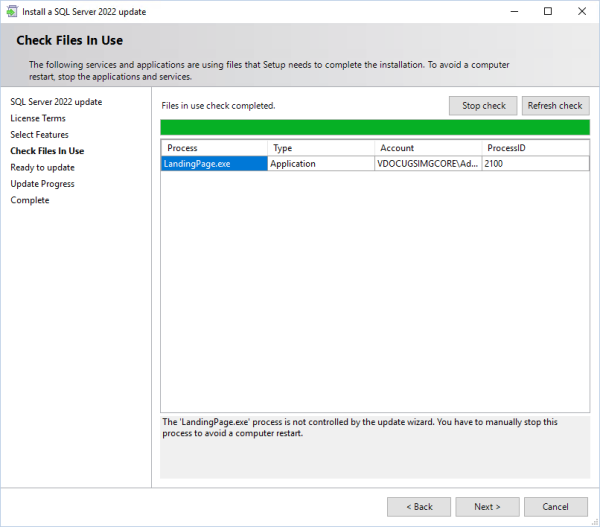This screenshot has width=600, height=527.
Task: Click the Account column header
Action: coord(427,148)
